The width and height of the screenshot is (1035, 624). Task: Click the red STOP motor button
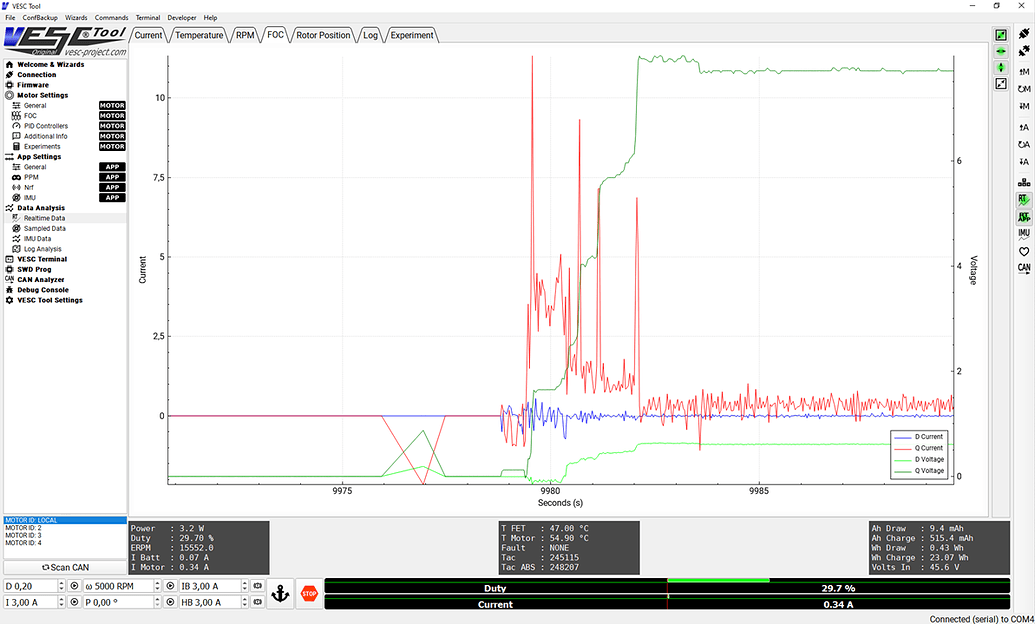point(309,593)
